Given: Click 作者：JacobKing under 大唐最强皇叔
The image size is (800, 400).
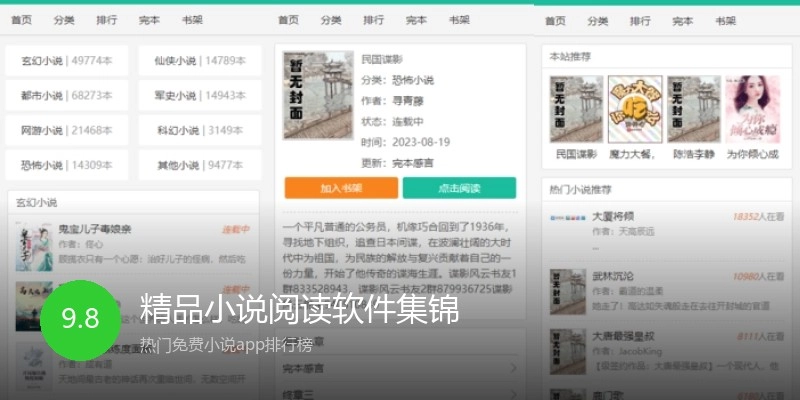Looking at the screenshot, I should [x=627, y=352].
